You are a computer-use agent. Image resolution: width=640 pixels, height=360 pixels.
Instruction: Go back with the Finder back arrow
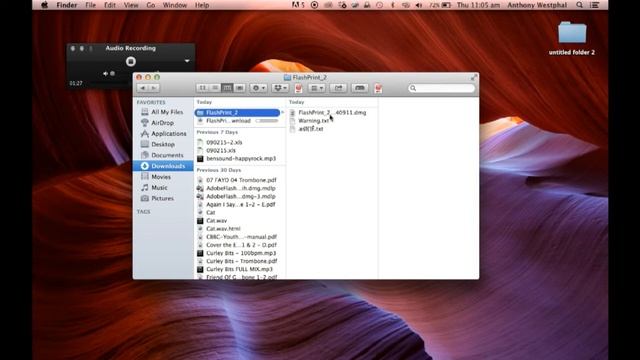coord(142,88)
